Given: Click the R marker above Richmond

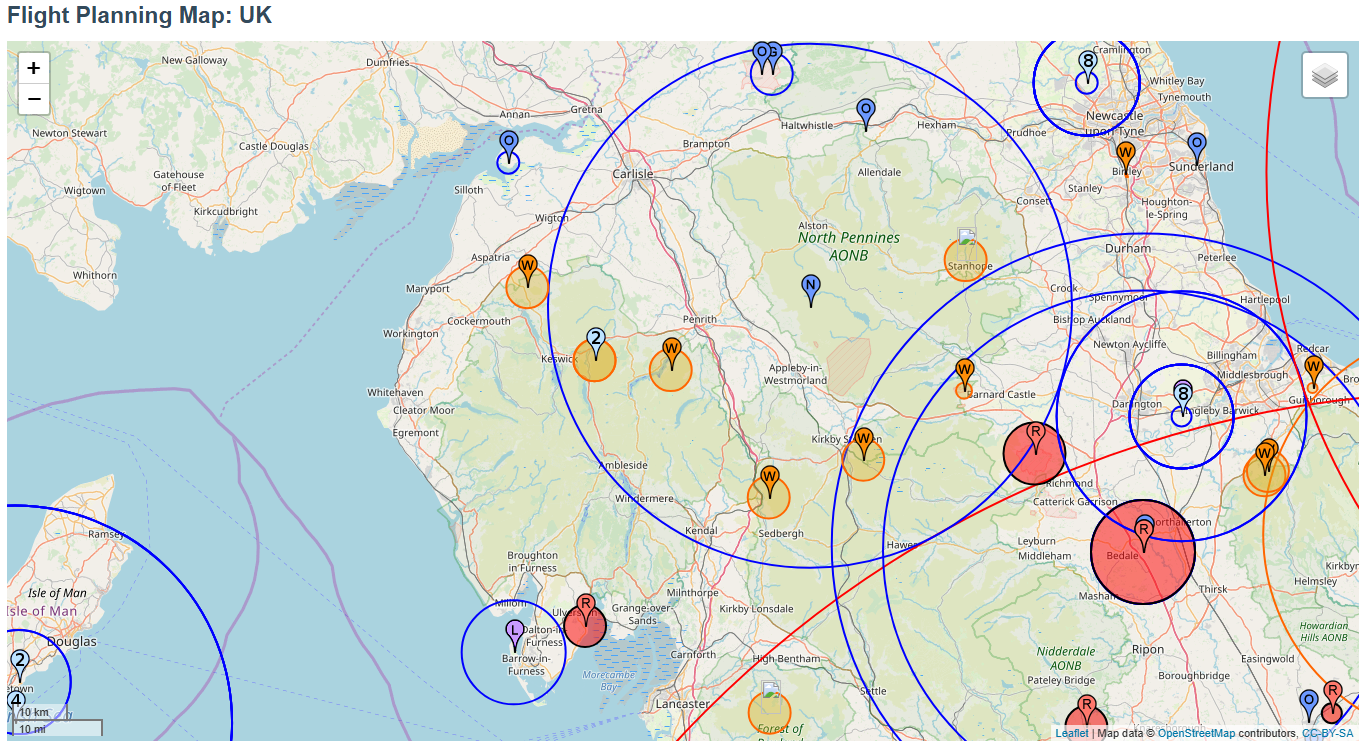Looking at the screenshot, I should [1036, 438].
